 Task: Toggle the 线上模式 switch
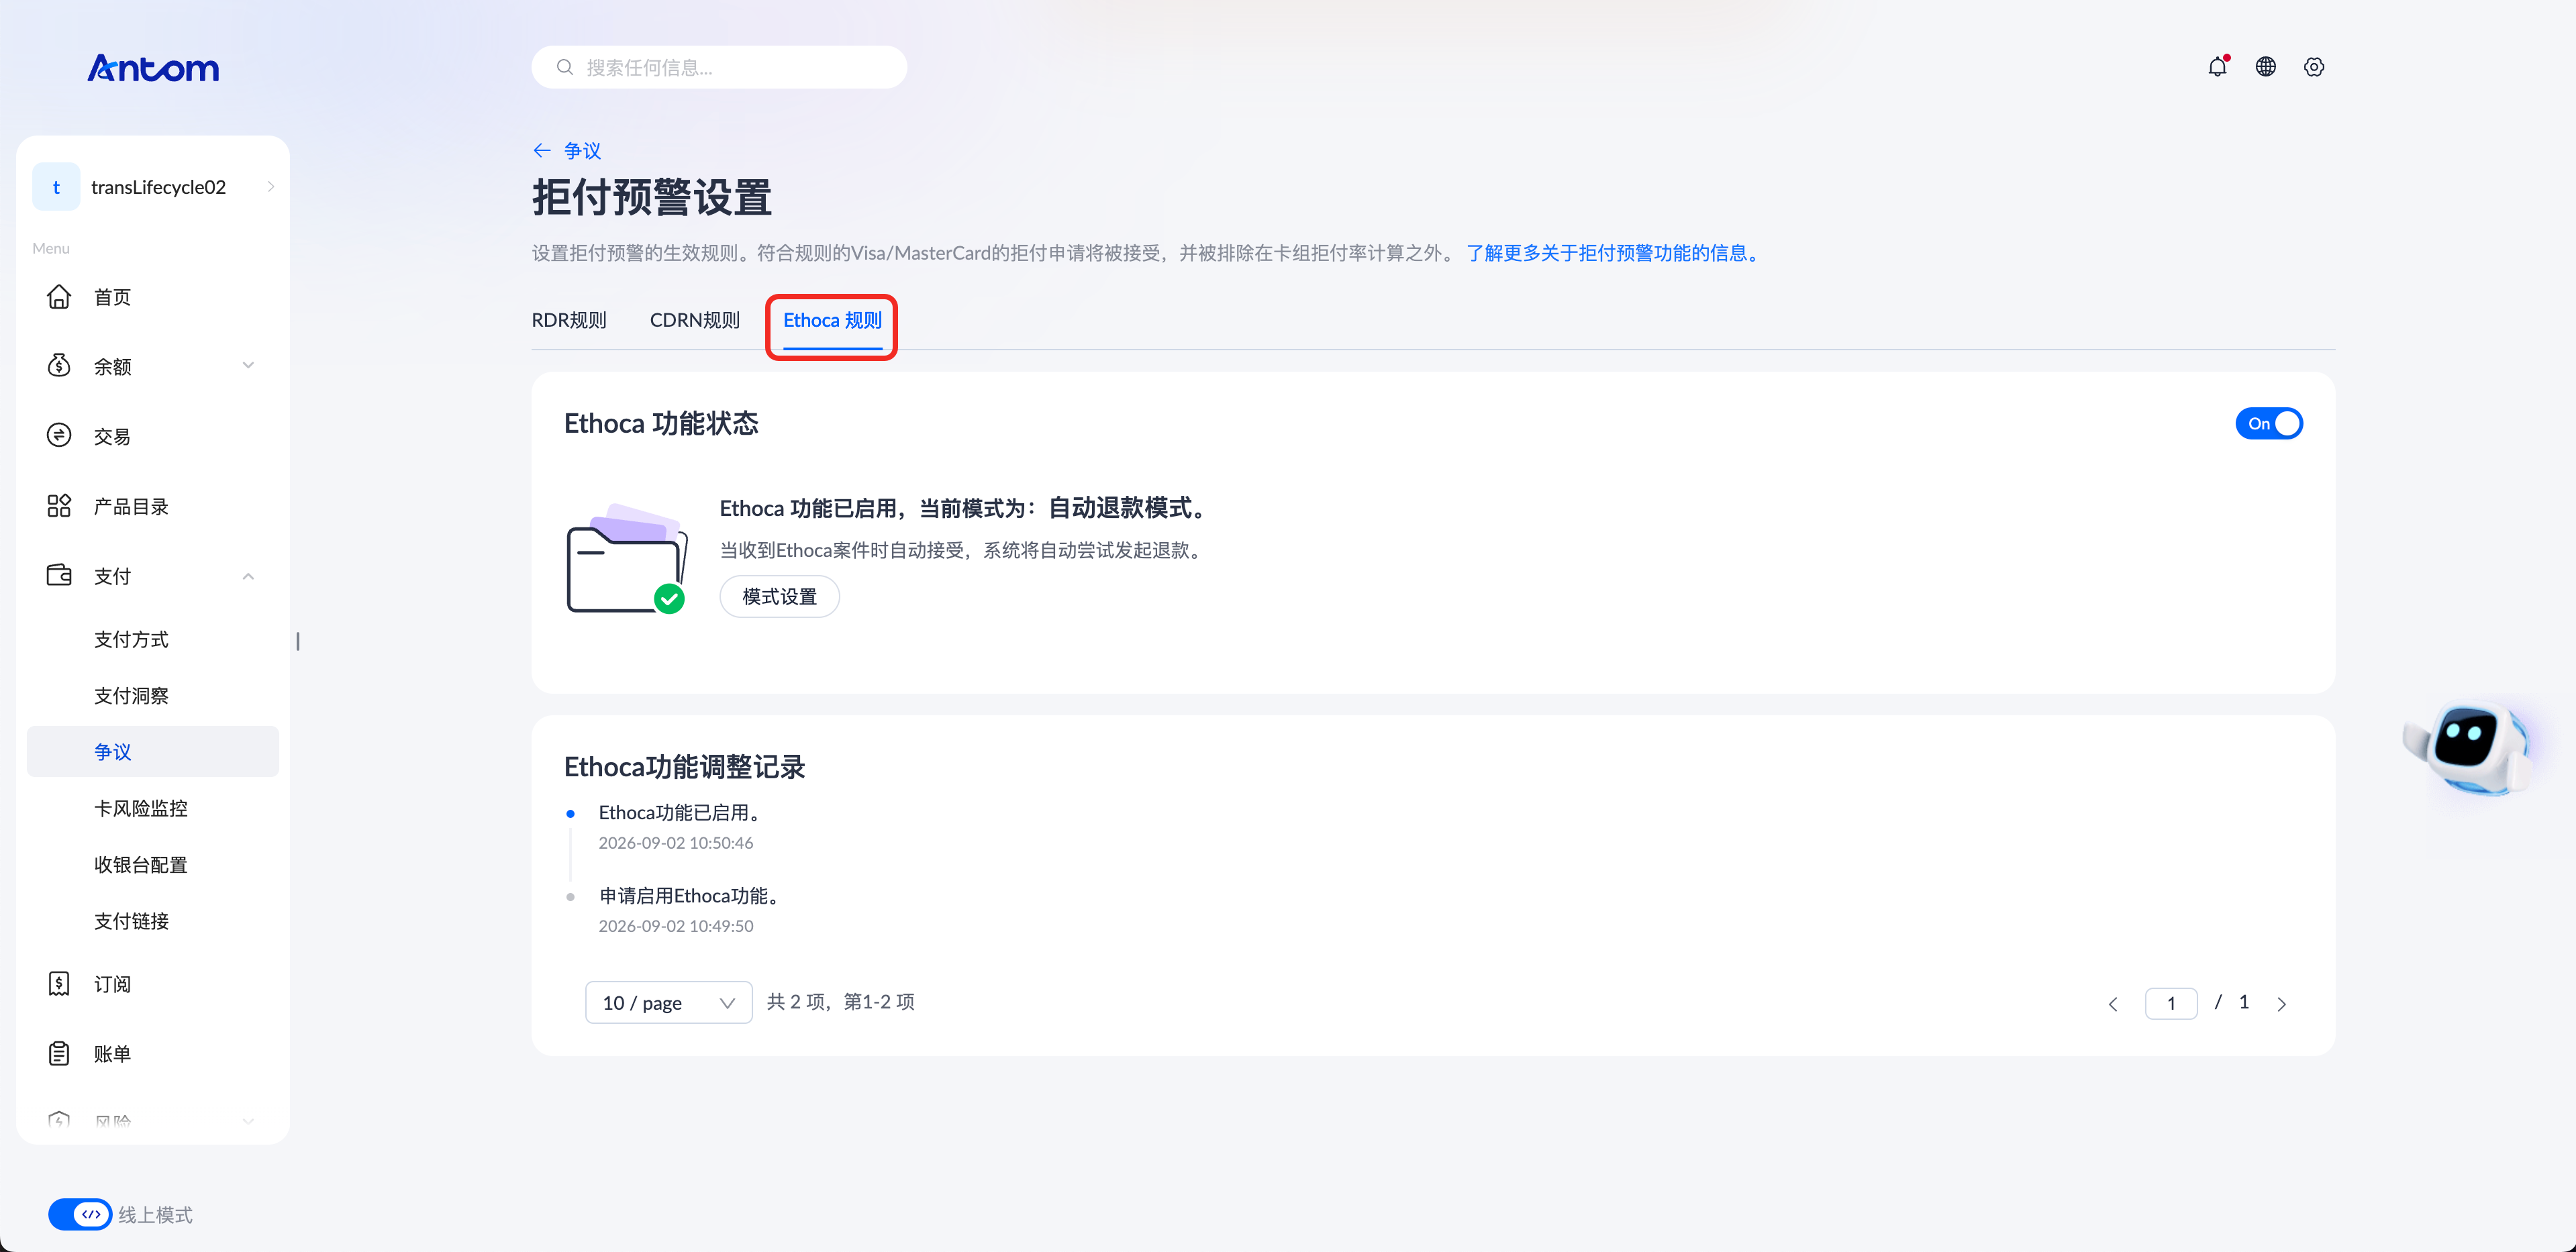[x=80, y=1214]
